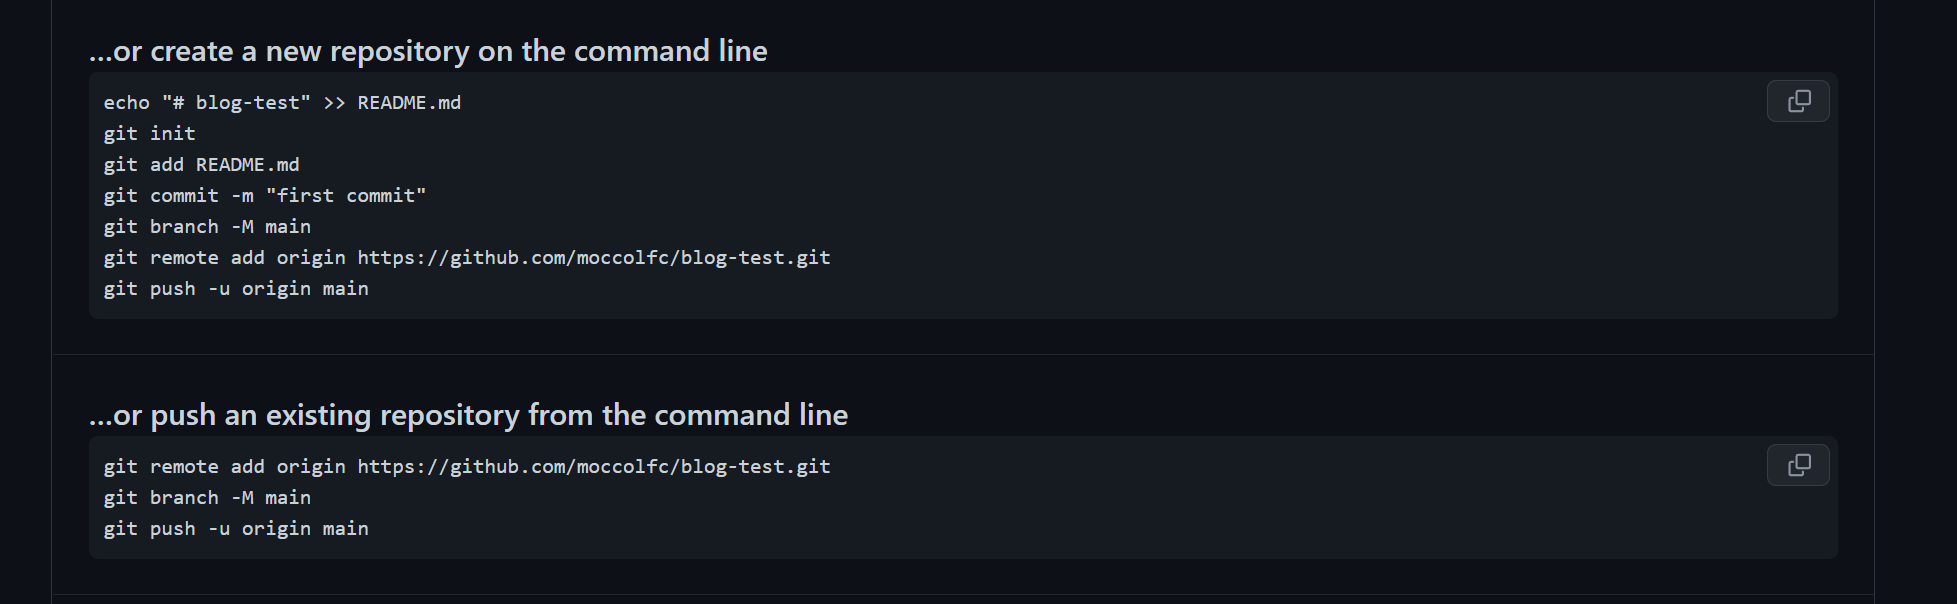Click the 'create a new repository' heading
The height and width of the screenshot is (604, 1957).
tap(428, 51)
